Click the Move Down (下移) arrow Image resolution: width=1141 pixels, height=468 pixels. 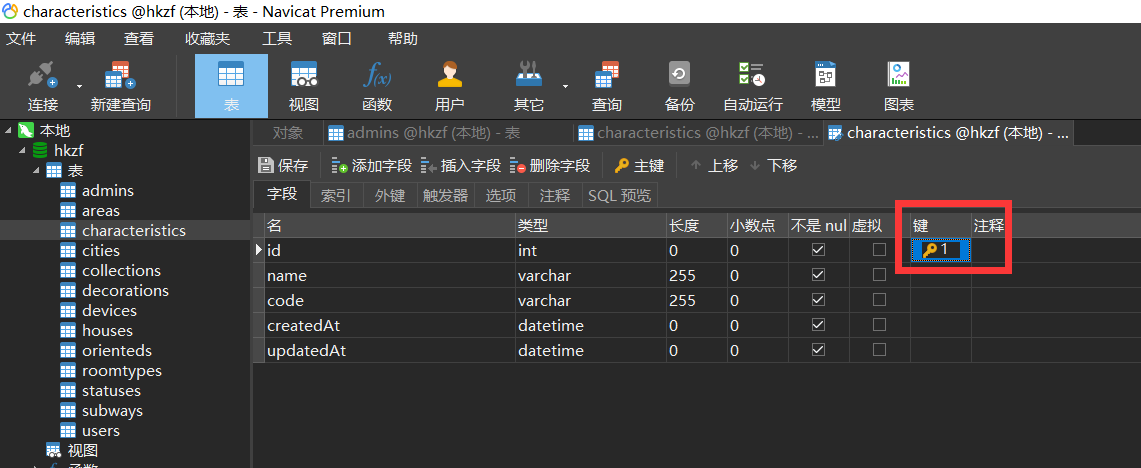click(755, 166)
